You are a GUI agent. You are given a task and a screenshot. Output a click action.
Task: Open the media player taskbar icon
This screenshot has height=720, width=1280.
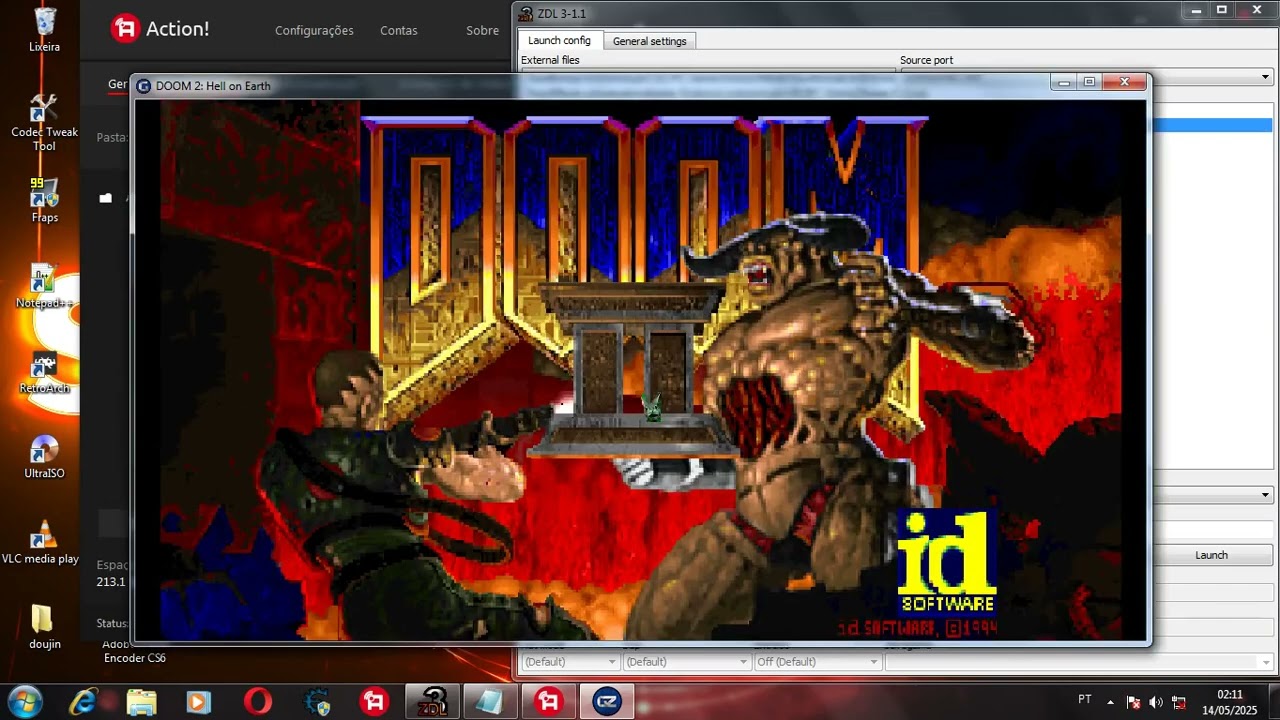pos(199,701)
